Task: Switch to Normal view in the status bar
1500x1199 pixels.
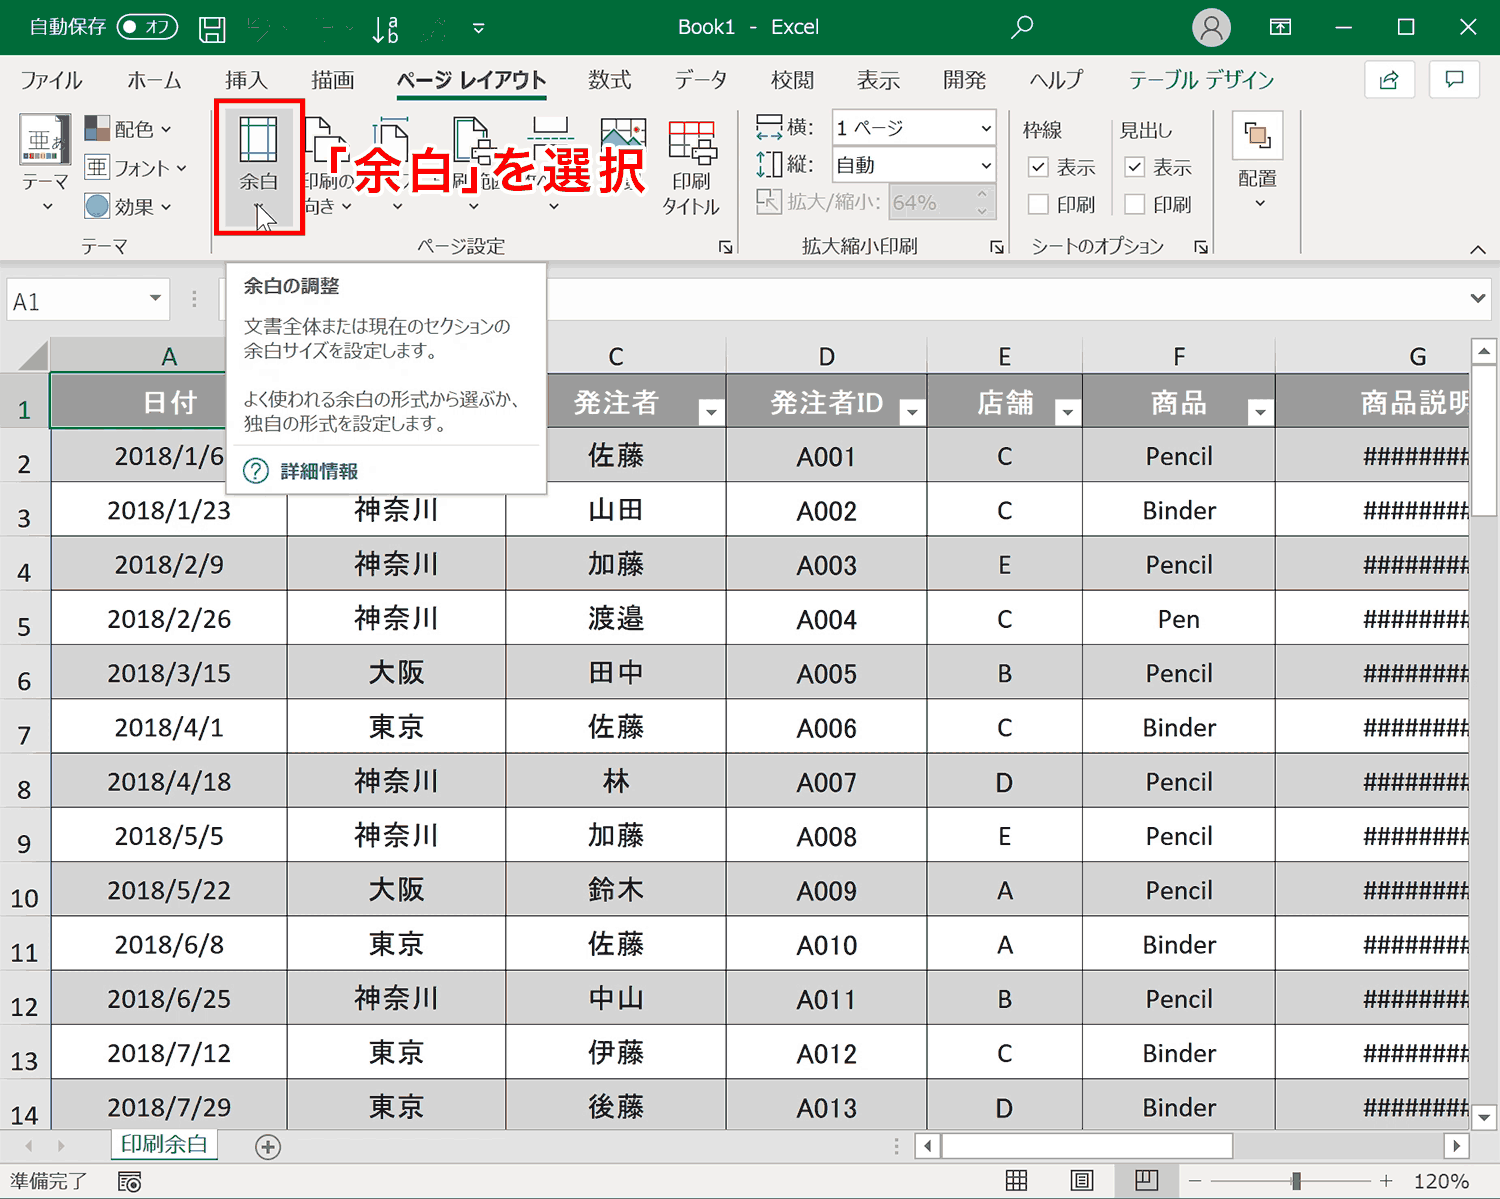Action: [1016, 1181]
